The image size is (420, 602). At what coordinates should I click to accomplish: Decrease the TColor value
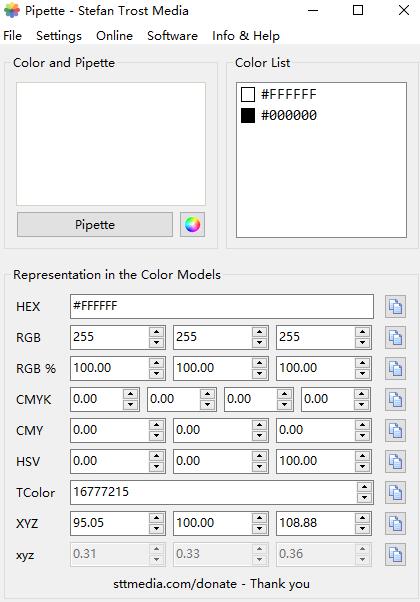pos(364,498)
